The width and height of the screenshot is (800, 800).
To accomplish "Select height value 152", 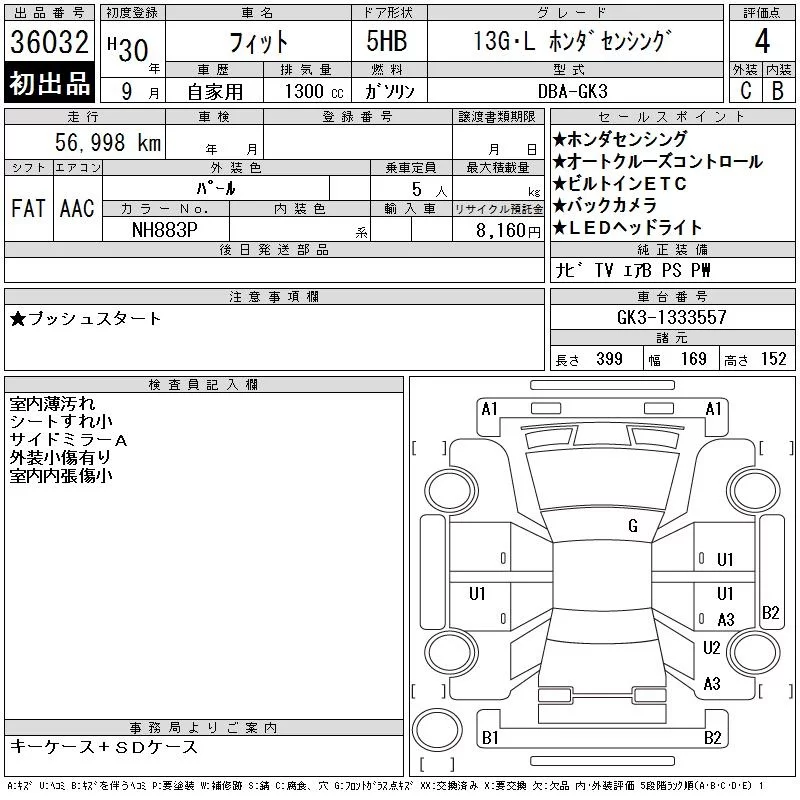I will [773, 359].
